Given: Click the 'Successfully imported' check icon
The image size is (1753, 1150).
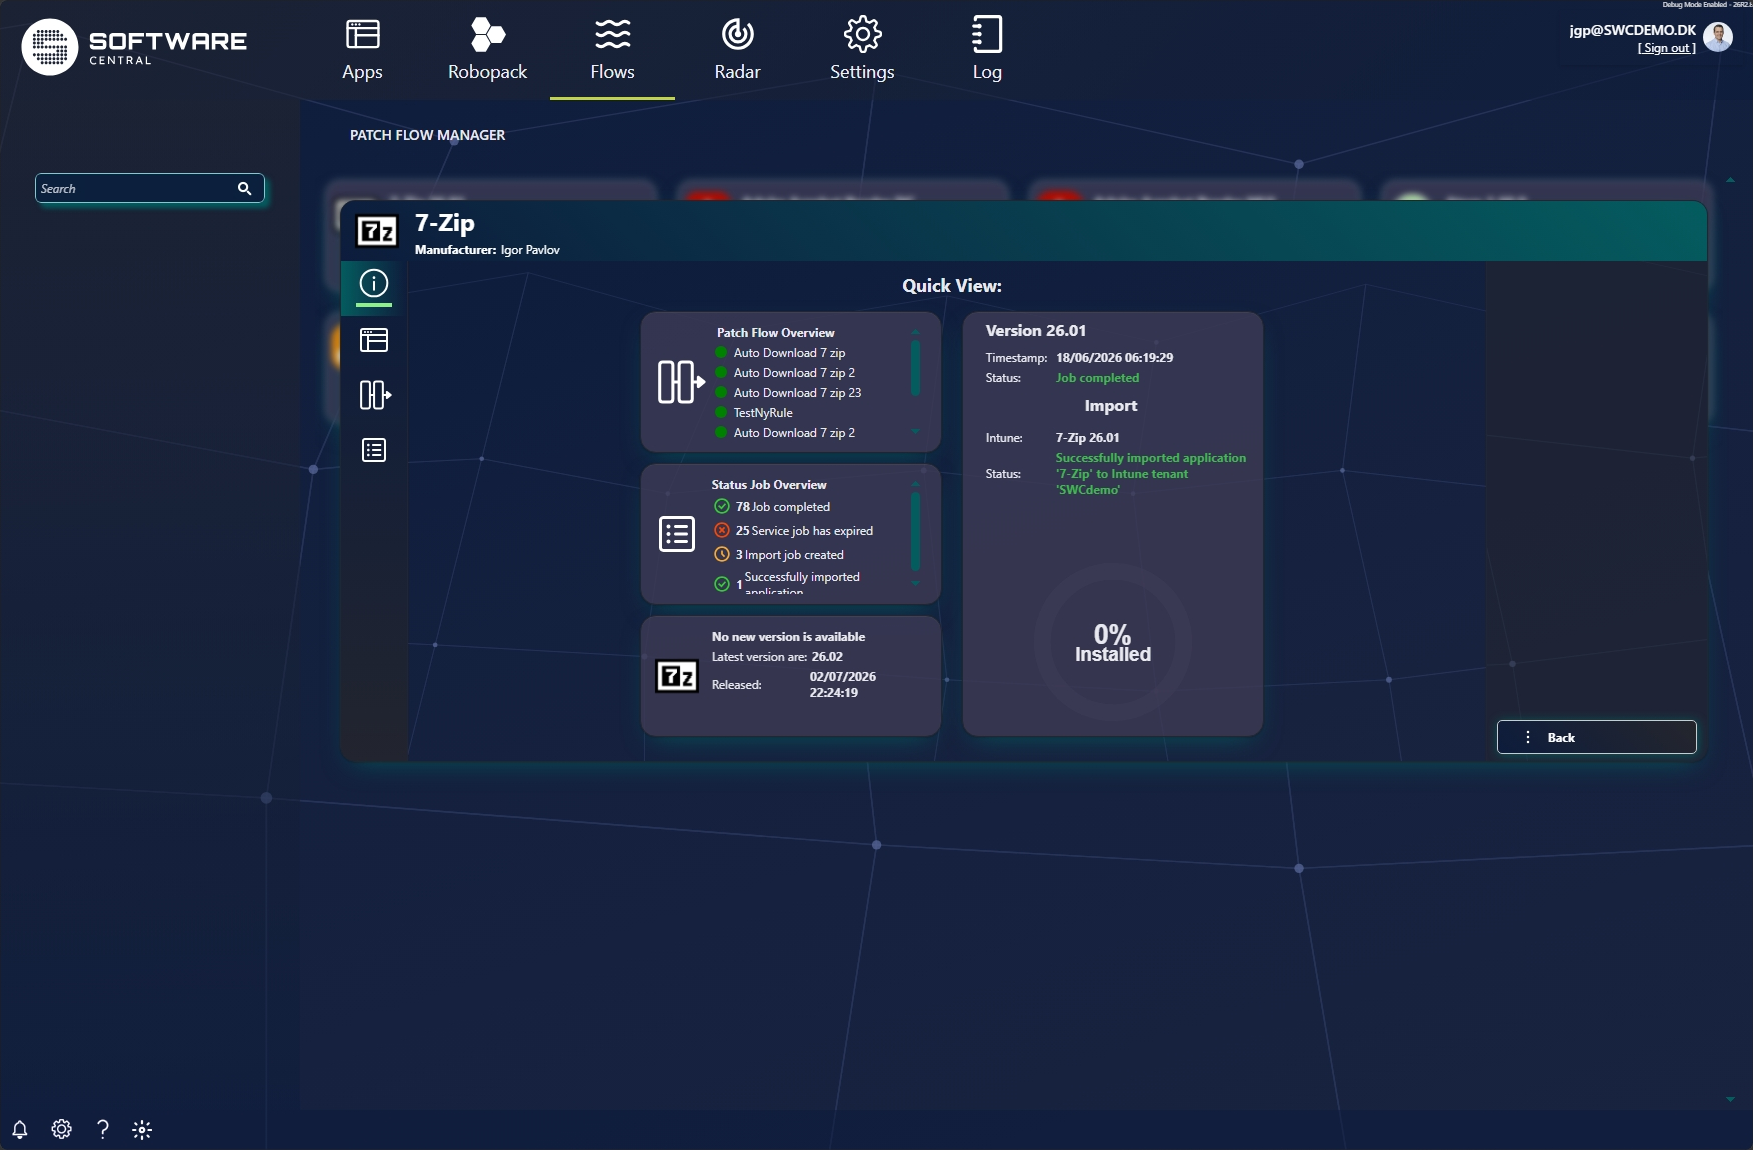Looking at the screenshot, I should [x=722, y=584].
